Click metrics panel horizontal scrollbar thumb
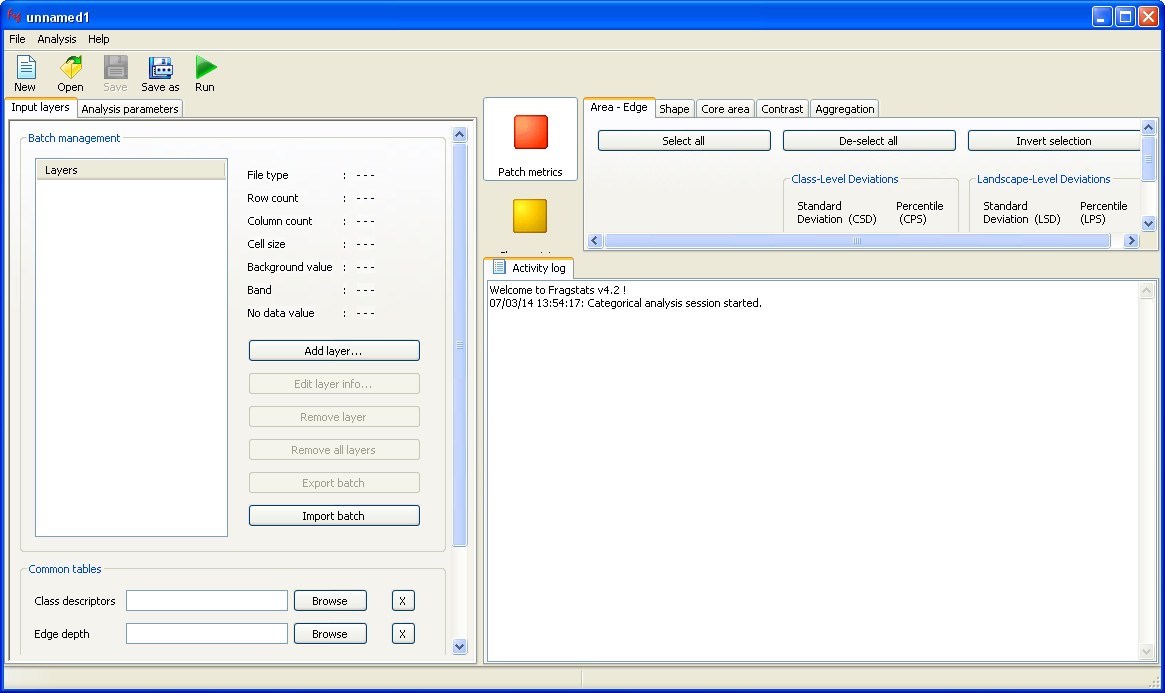Screen dimensions: 1165x693 click(x=857, y=241)
